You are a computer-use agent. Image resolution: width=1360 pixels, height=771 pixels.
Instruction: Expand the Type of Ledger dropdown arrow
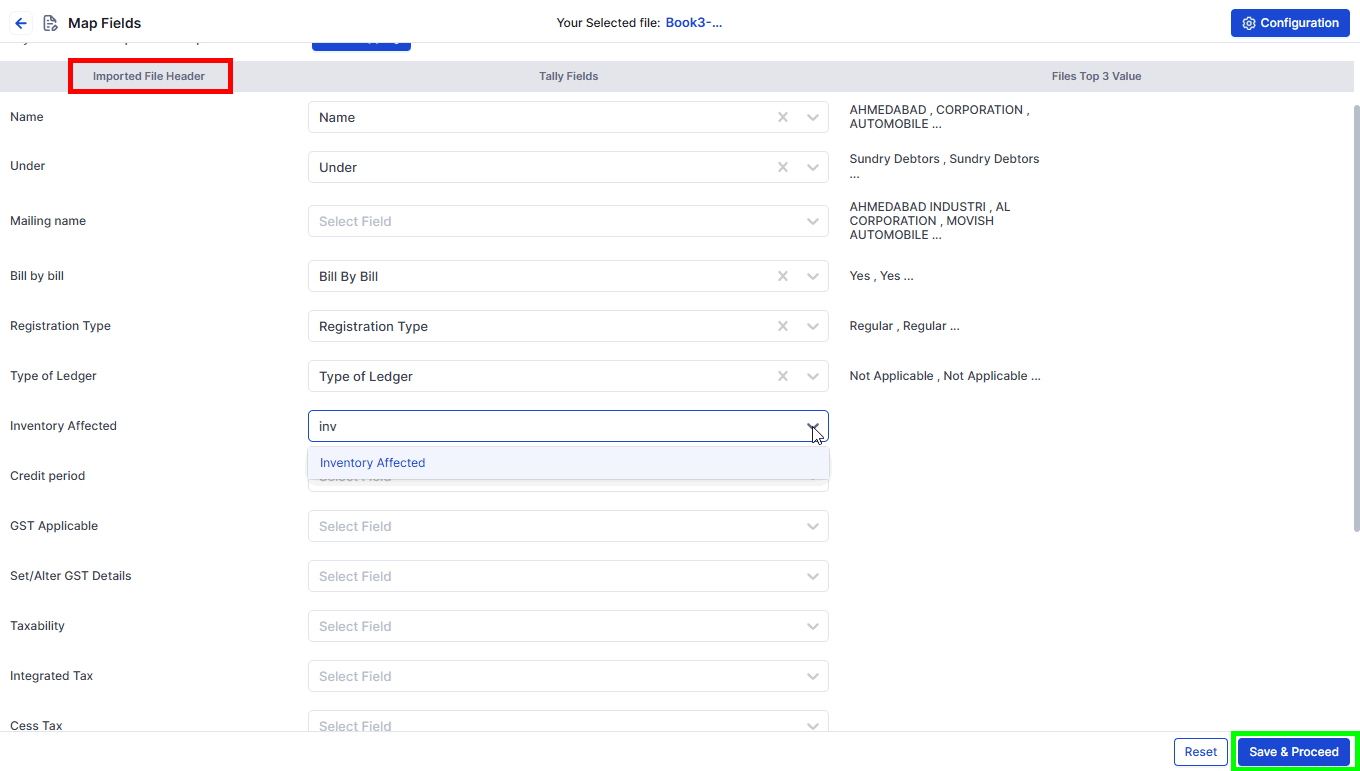coord(813,376)
